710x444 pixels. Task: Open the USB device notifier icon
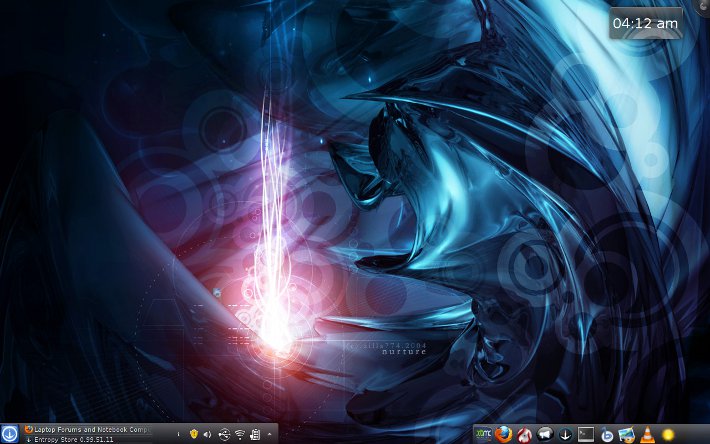coord(224,434)
